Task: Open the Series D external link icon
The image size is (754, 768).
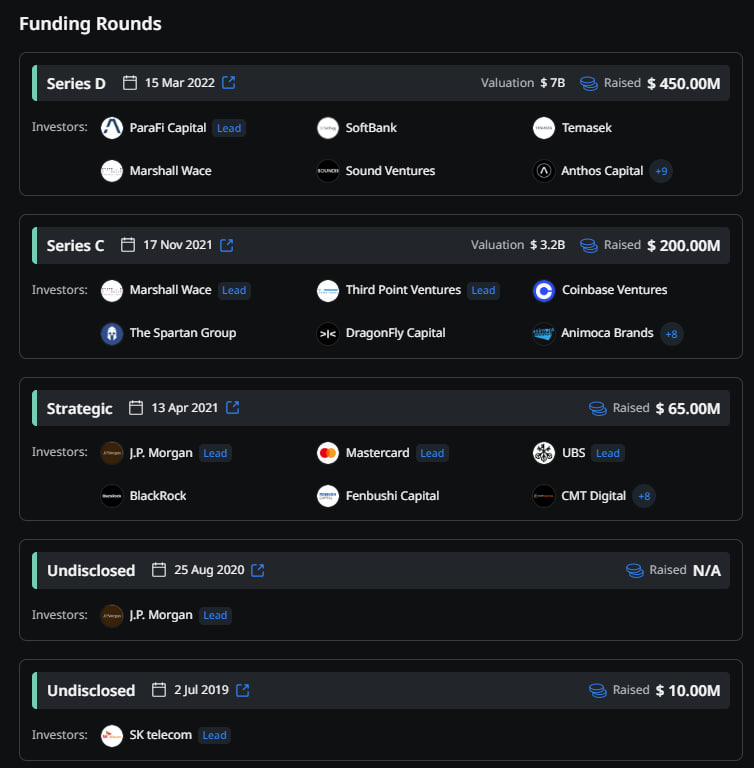Action: coord(228,83)
